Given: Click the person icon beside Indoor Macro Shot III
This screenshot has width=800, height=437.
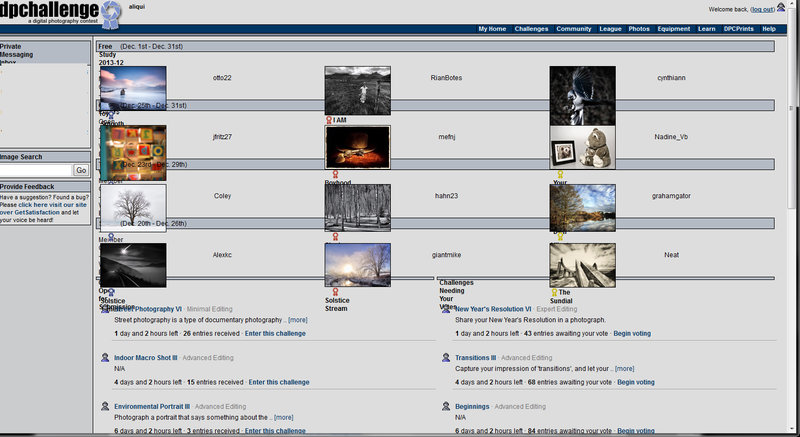Looking at the screenshot, I should tap(105, 357).
